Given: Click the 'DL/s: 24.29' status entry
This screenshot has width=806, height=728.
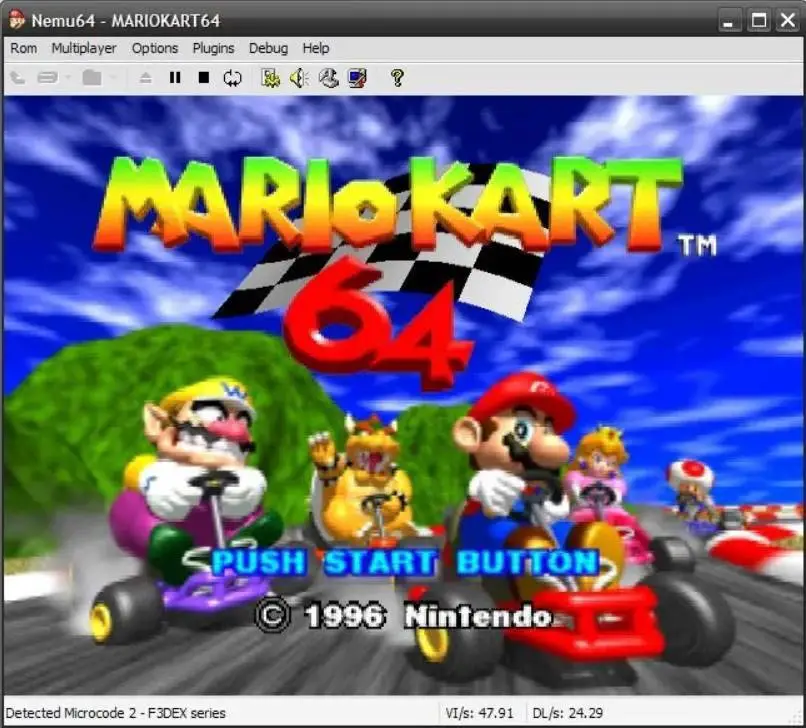Looking at the screenshot, I should point(567,713).
